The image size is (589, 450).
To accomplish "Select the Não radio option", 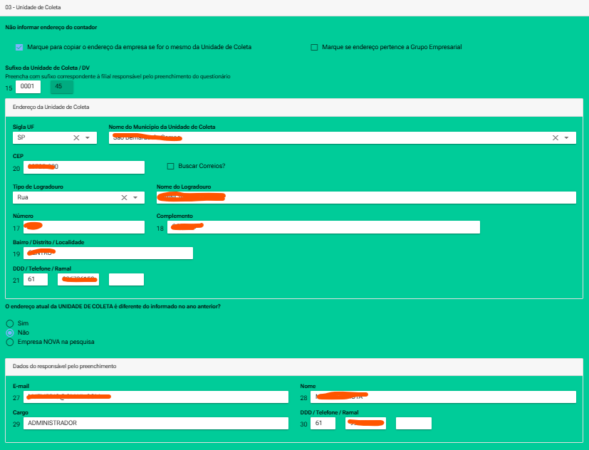I will [x=10, y=333].
